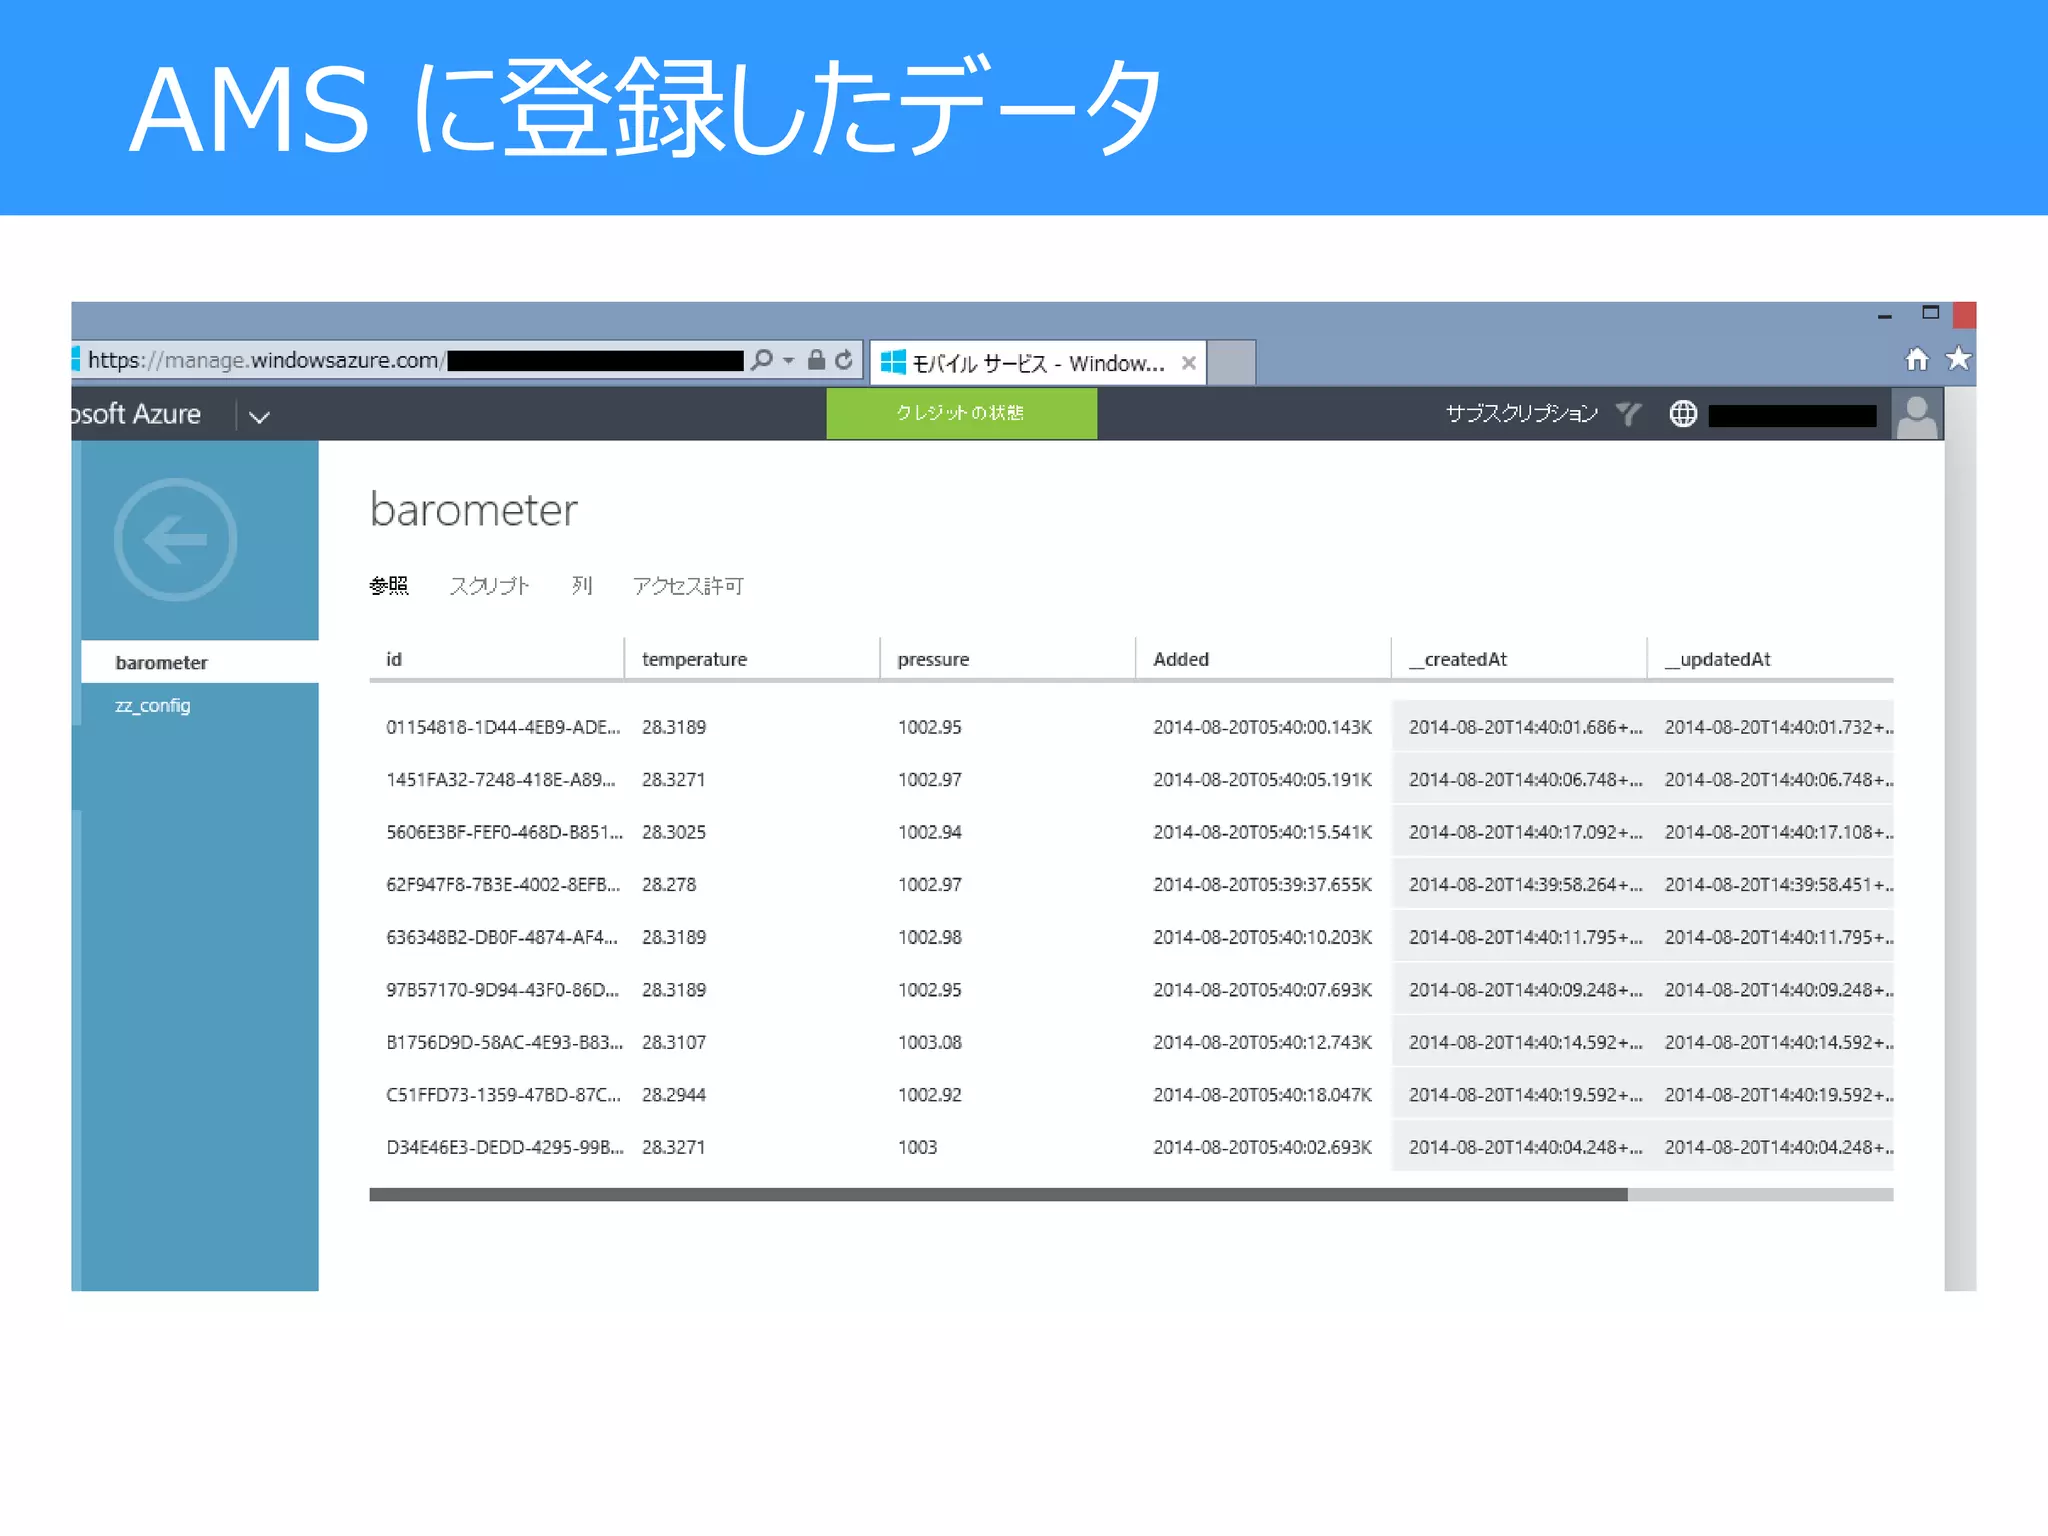This screenshot has width=2048, height=1536.
Task: Click the temperature column header
Action: tap(752, 659)
